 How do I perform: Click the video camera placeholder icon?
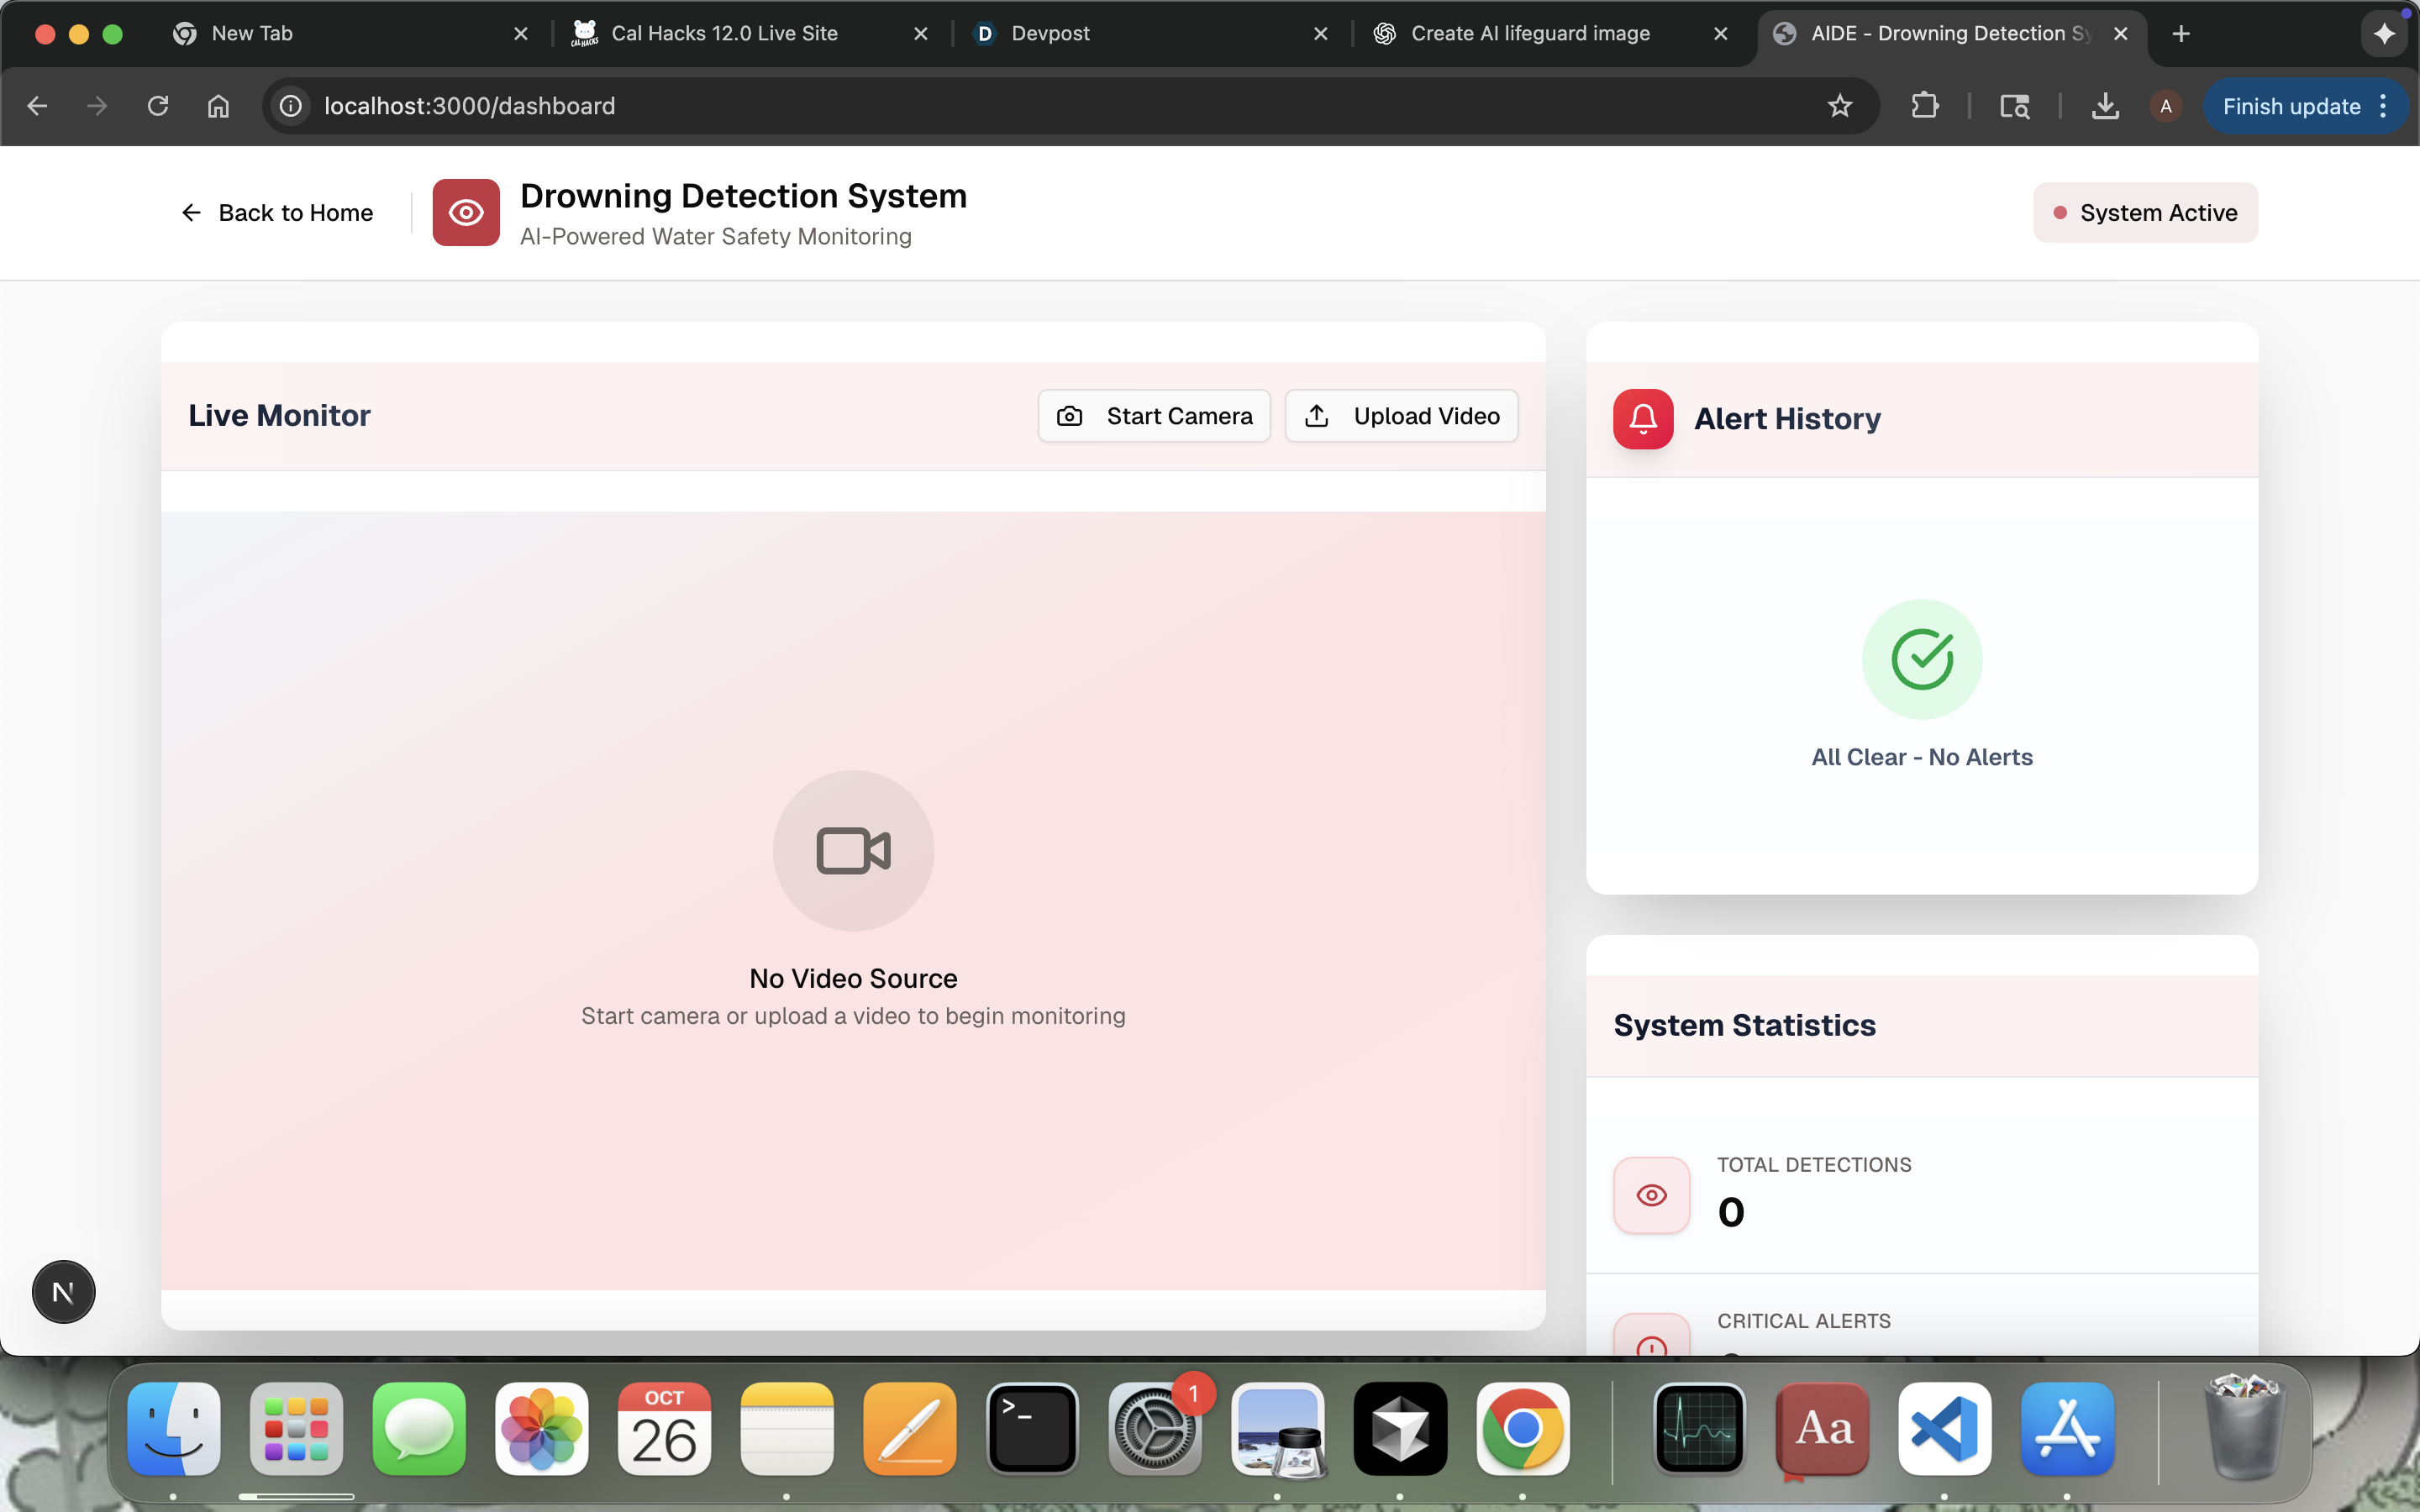(x=853, y=851)
